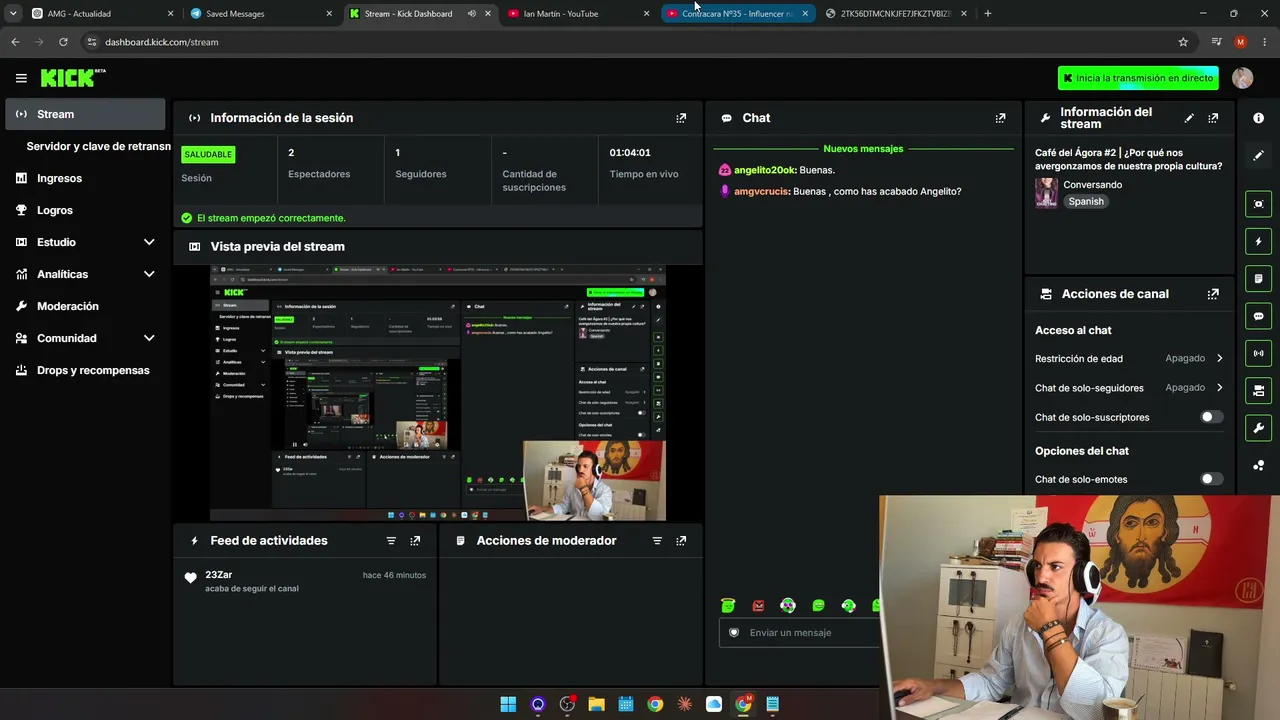Click Inicia la transmisión en directo button
The image size is (1280, 720).
(1138, 78)
